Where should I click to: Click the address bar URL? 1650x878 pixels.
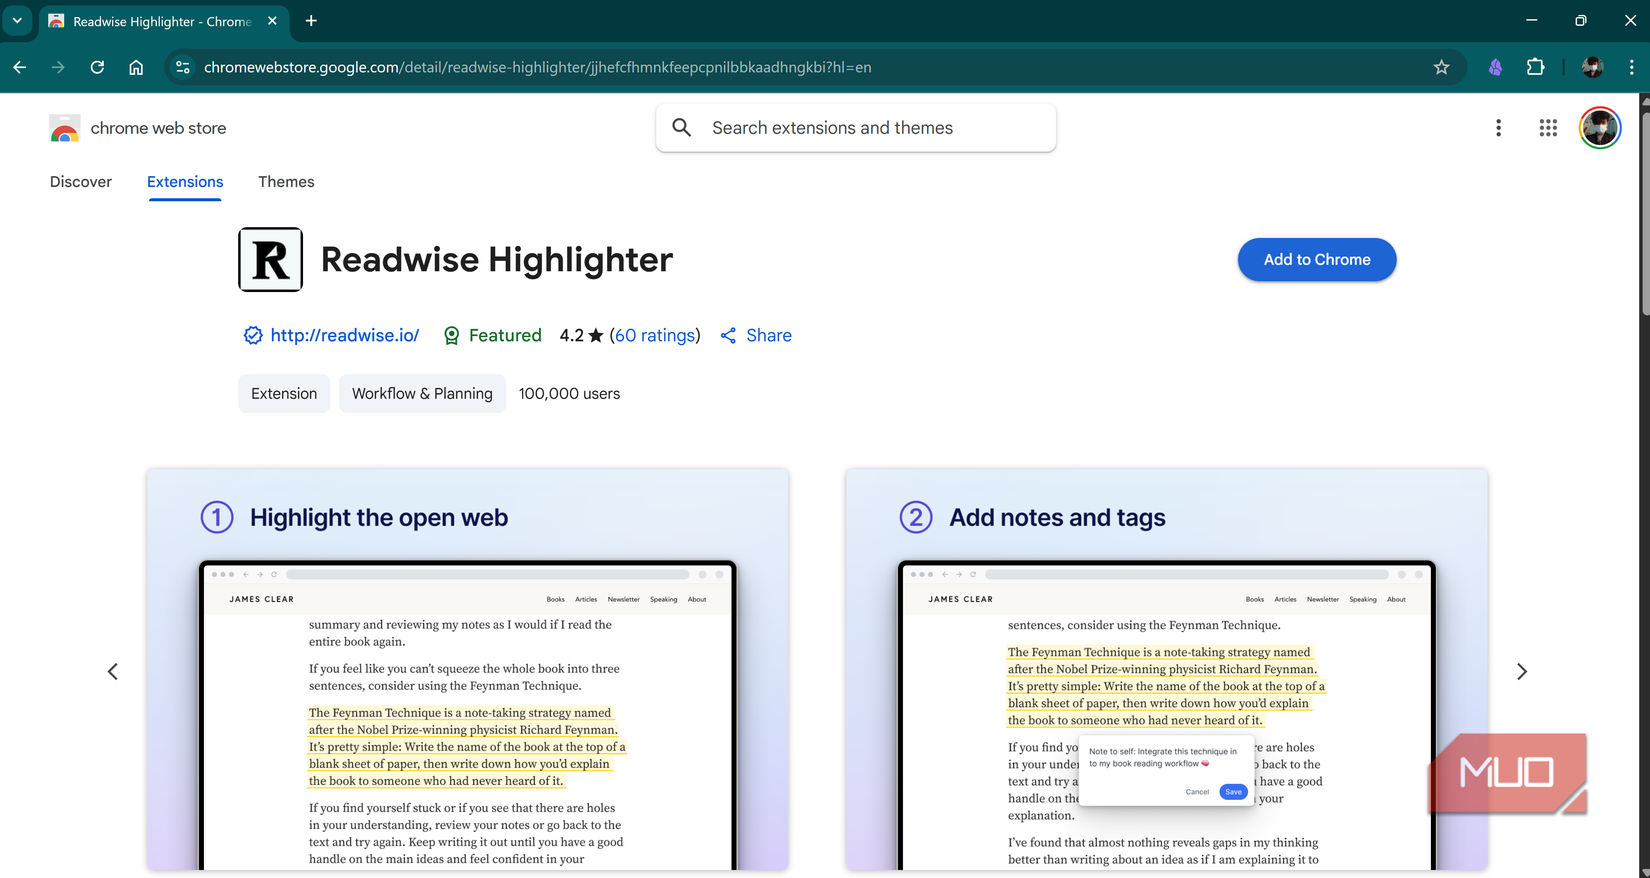[538, 67]
